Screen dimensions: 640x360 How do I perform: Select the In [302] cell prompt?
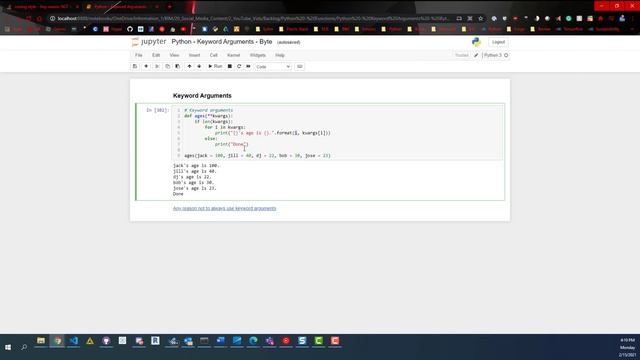pos(157,110)
